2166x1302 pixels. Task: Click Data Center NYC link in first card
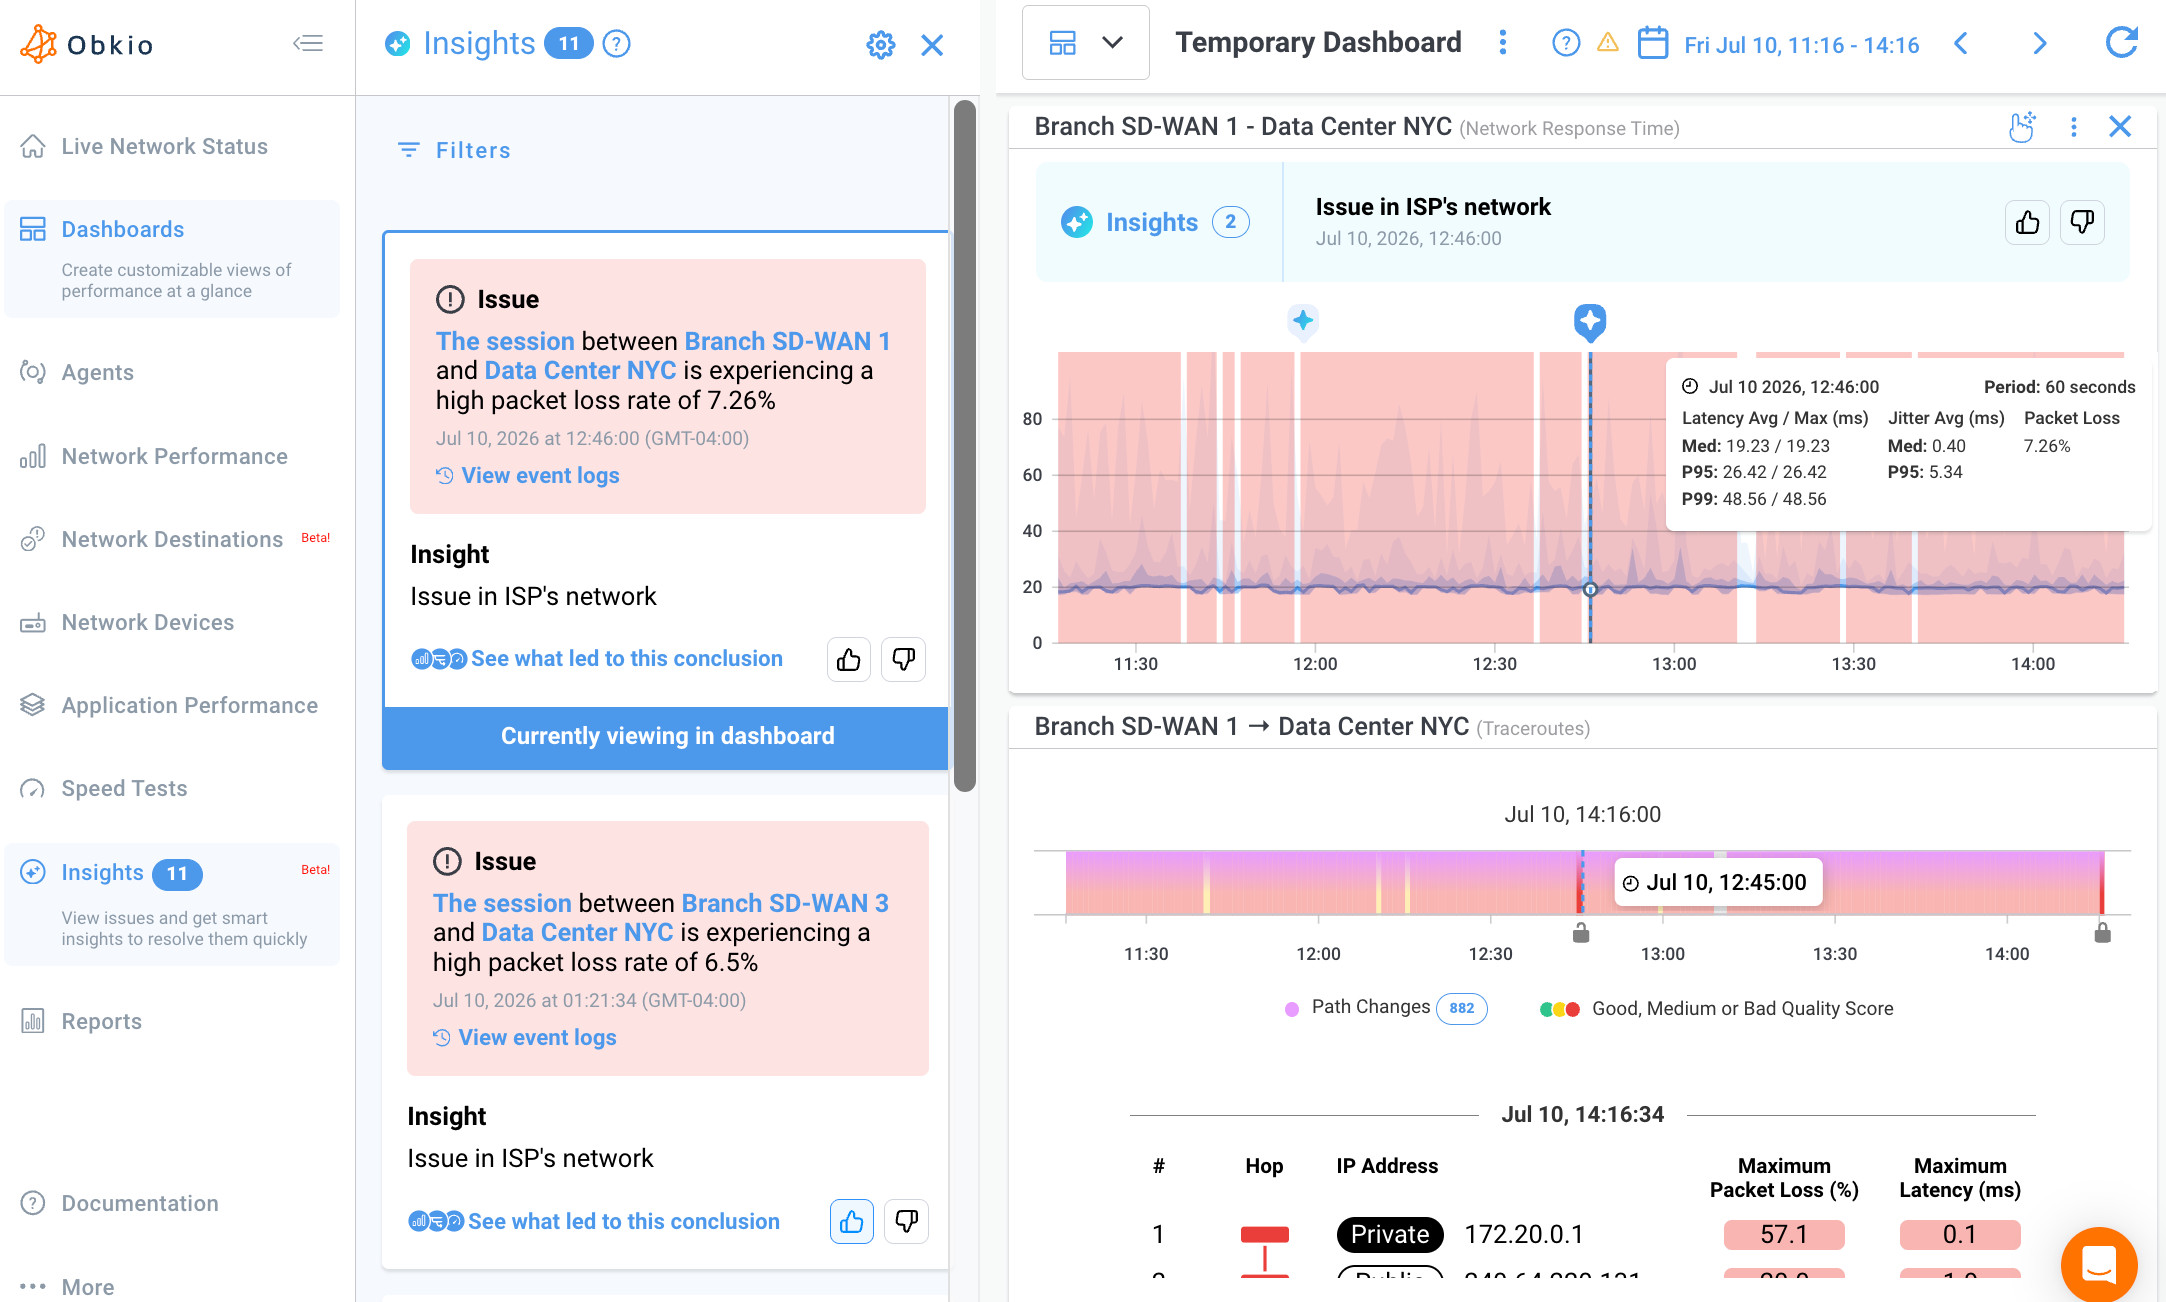point(580,371)
